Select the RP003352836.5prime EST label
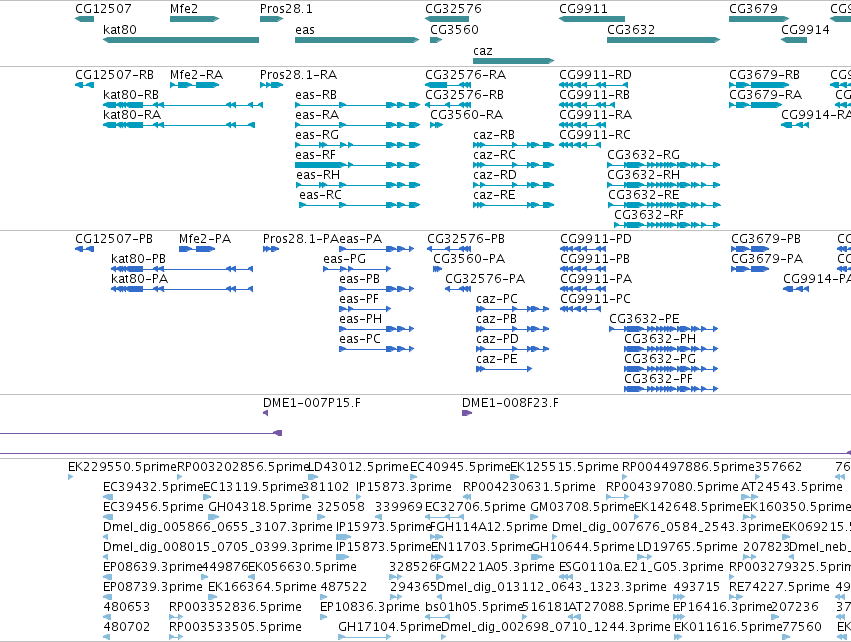 235,607
